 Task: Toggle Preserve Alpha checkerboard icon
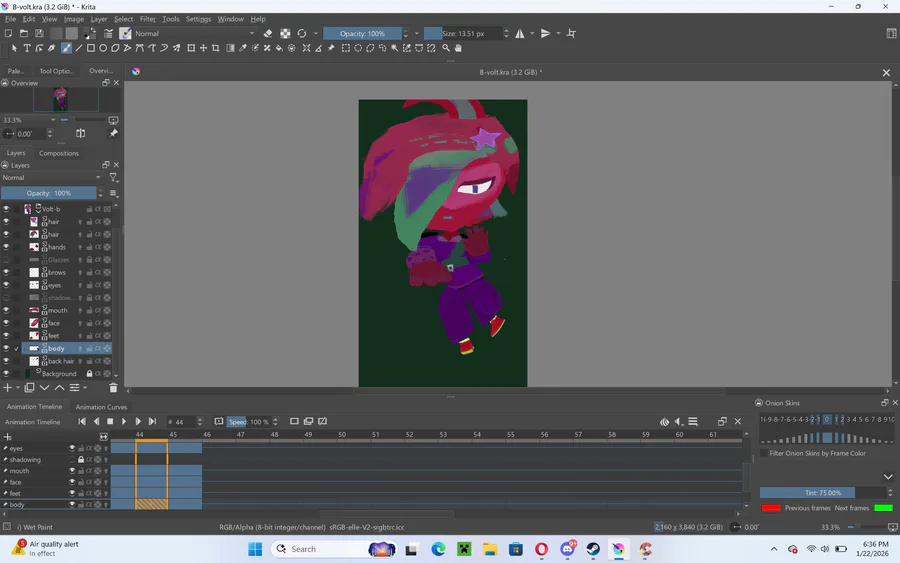(285, 33)
